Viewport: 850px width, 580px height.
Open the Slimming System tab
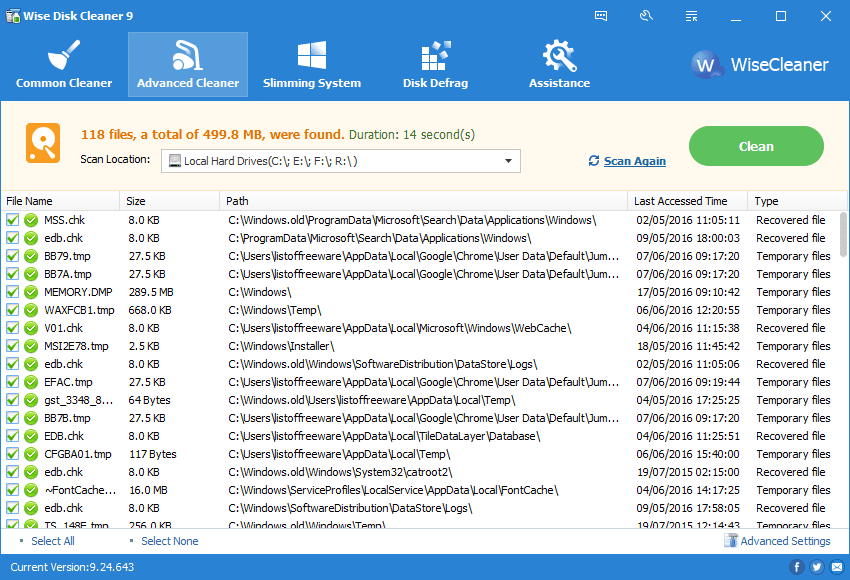click(x=312, y=65)
